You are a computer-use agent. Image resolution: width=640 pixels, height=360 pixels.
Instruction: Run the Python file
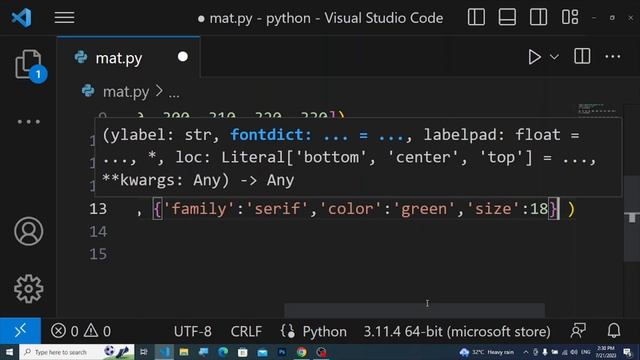[x=534, y=57]
